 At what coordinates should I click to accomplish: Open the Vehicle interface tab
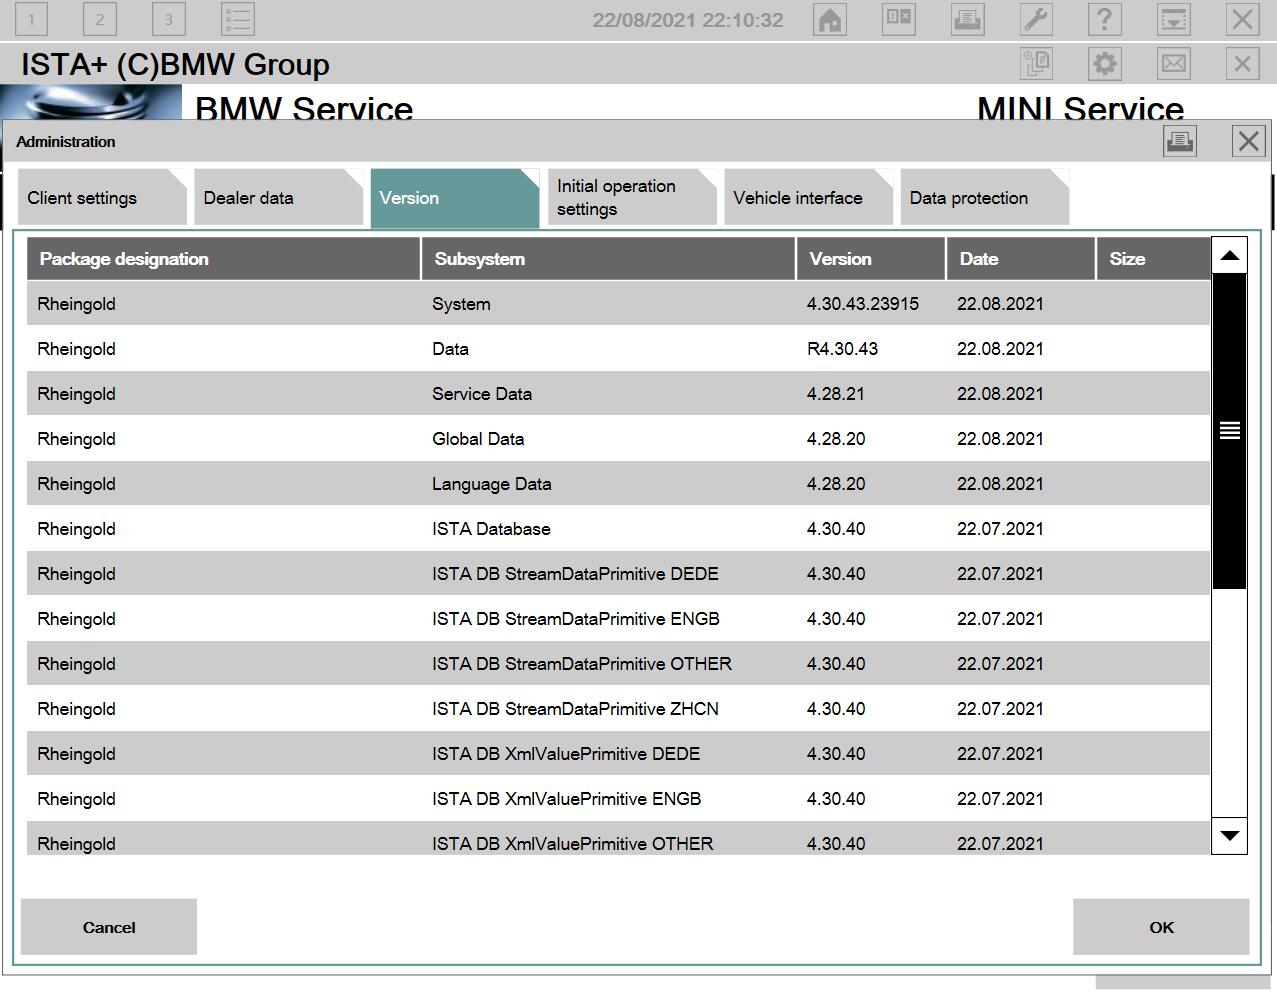(x=797, y=197)
